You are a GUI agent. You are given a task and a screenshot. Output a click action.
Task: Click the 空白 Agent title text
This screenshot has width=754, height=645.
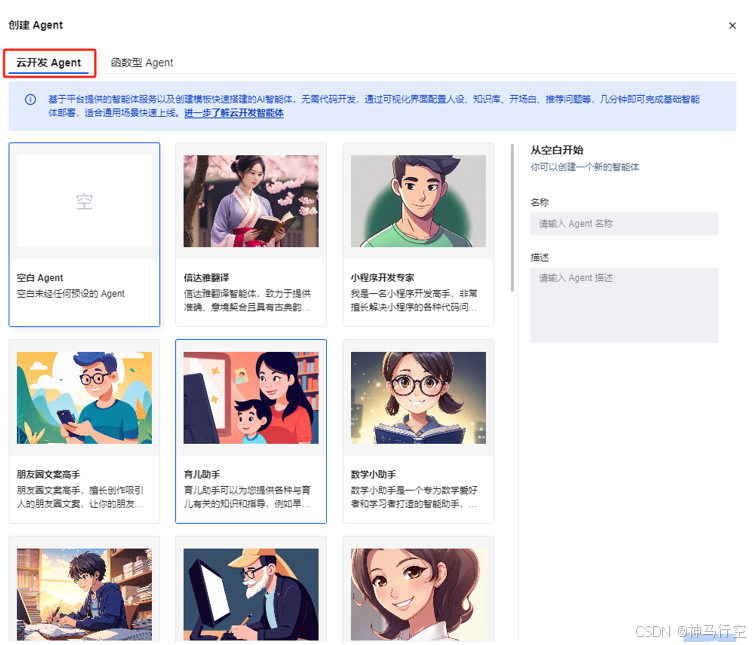point(40,278)
